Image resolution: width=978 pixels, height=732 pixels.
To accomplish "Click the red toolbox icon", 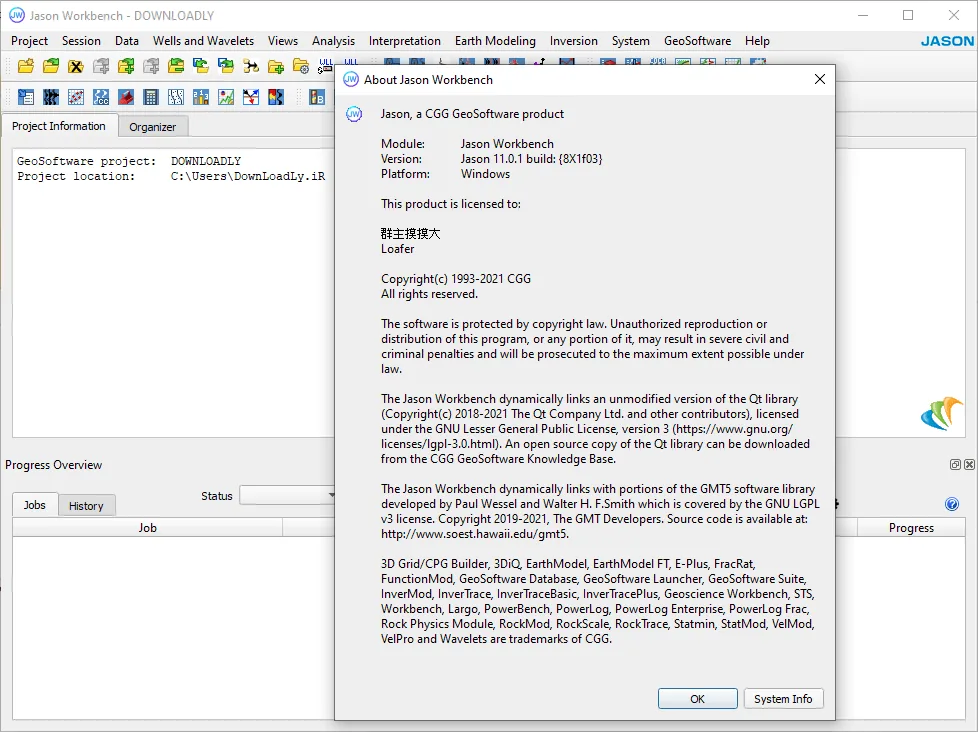I will point(125,97).
